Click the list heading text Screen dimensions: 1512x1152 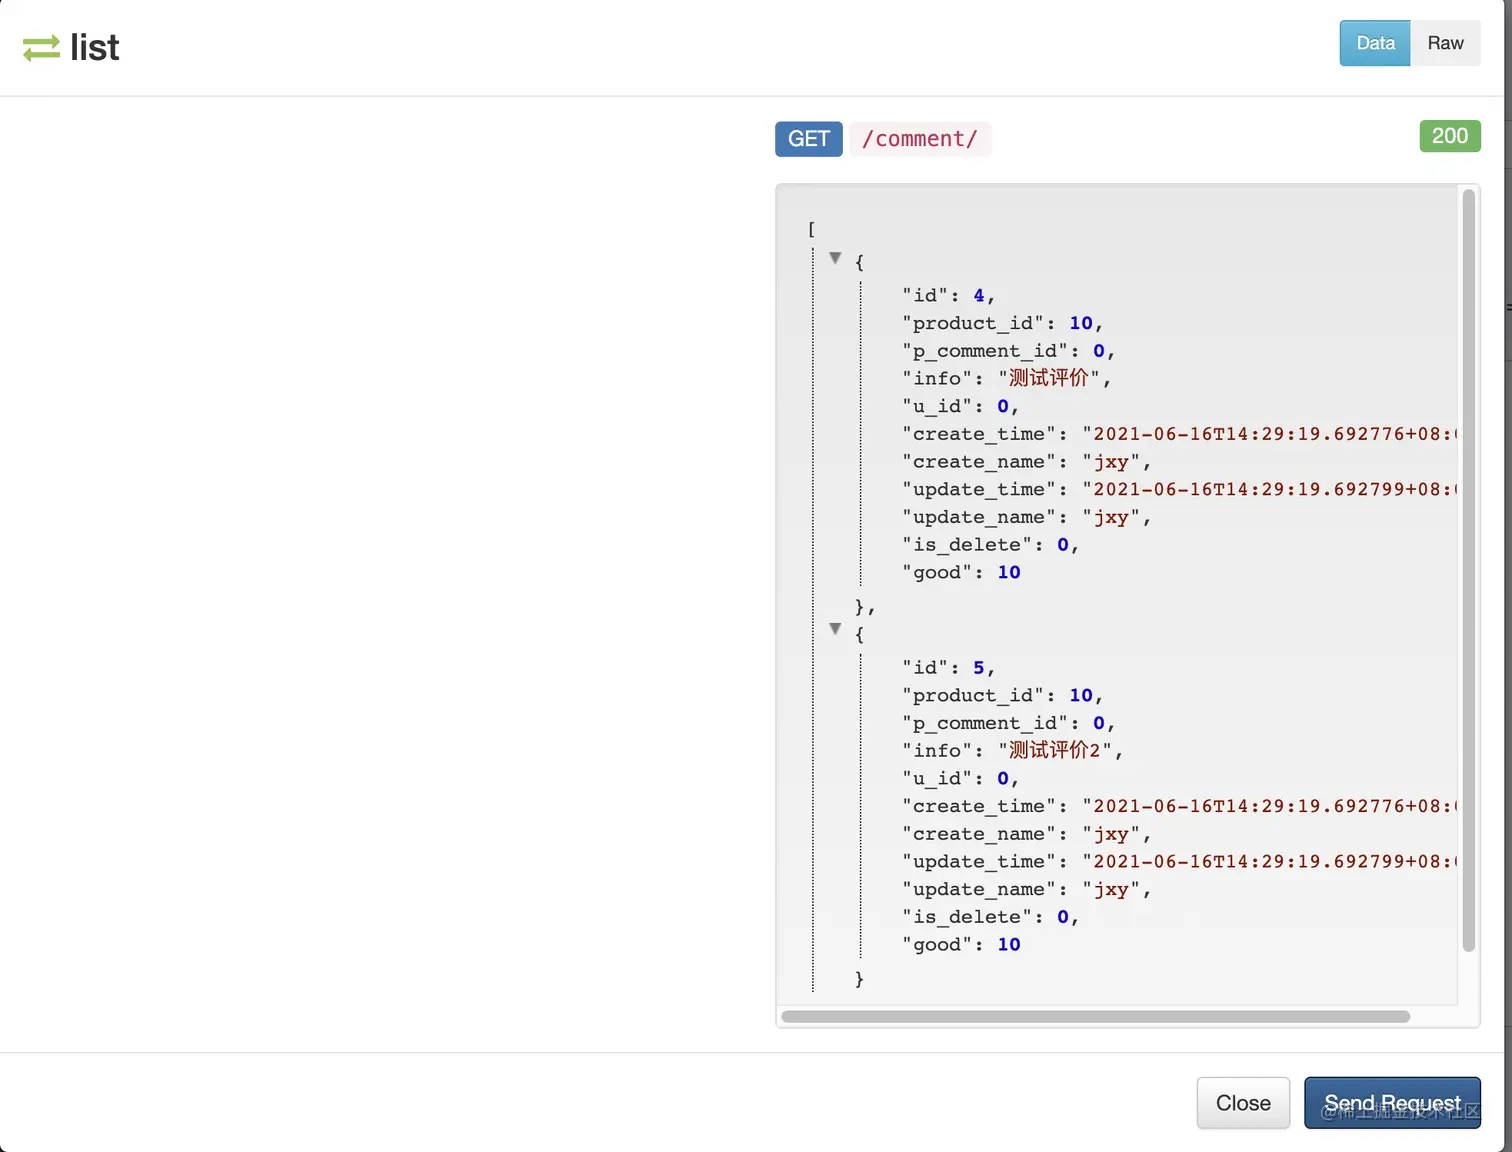[x=94, y=48]
